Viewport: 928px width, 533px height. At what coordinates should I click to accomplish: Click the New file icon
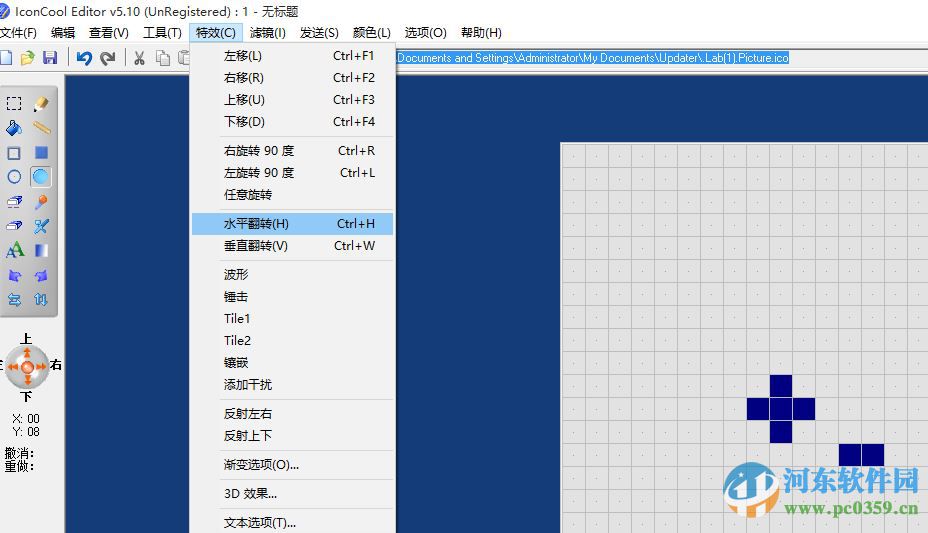point(6,57)
